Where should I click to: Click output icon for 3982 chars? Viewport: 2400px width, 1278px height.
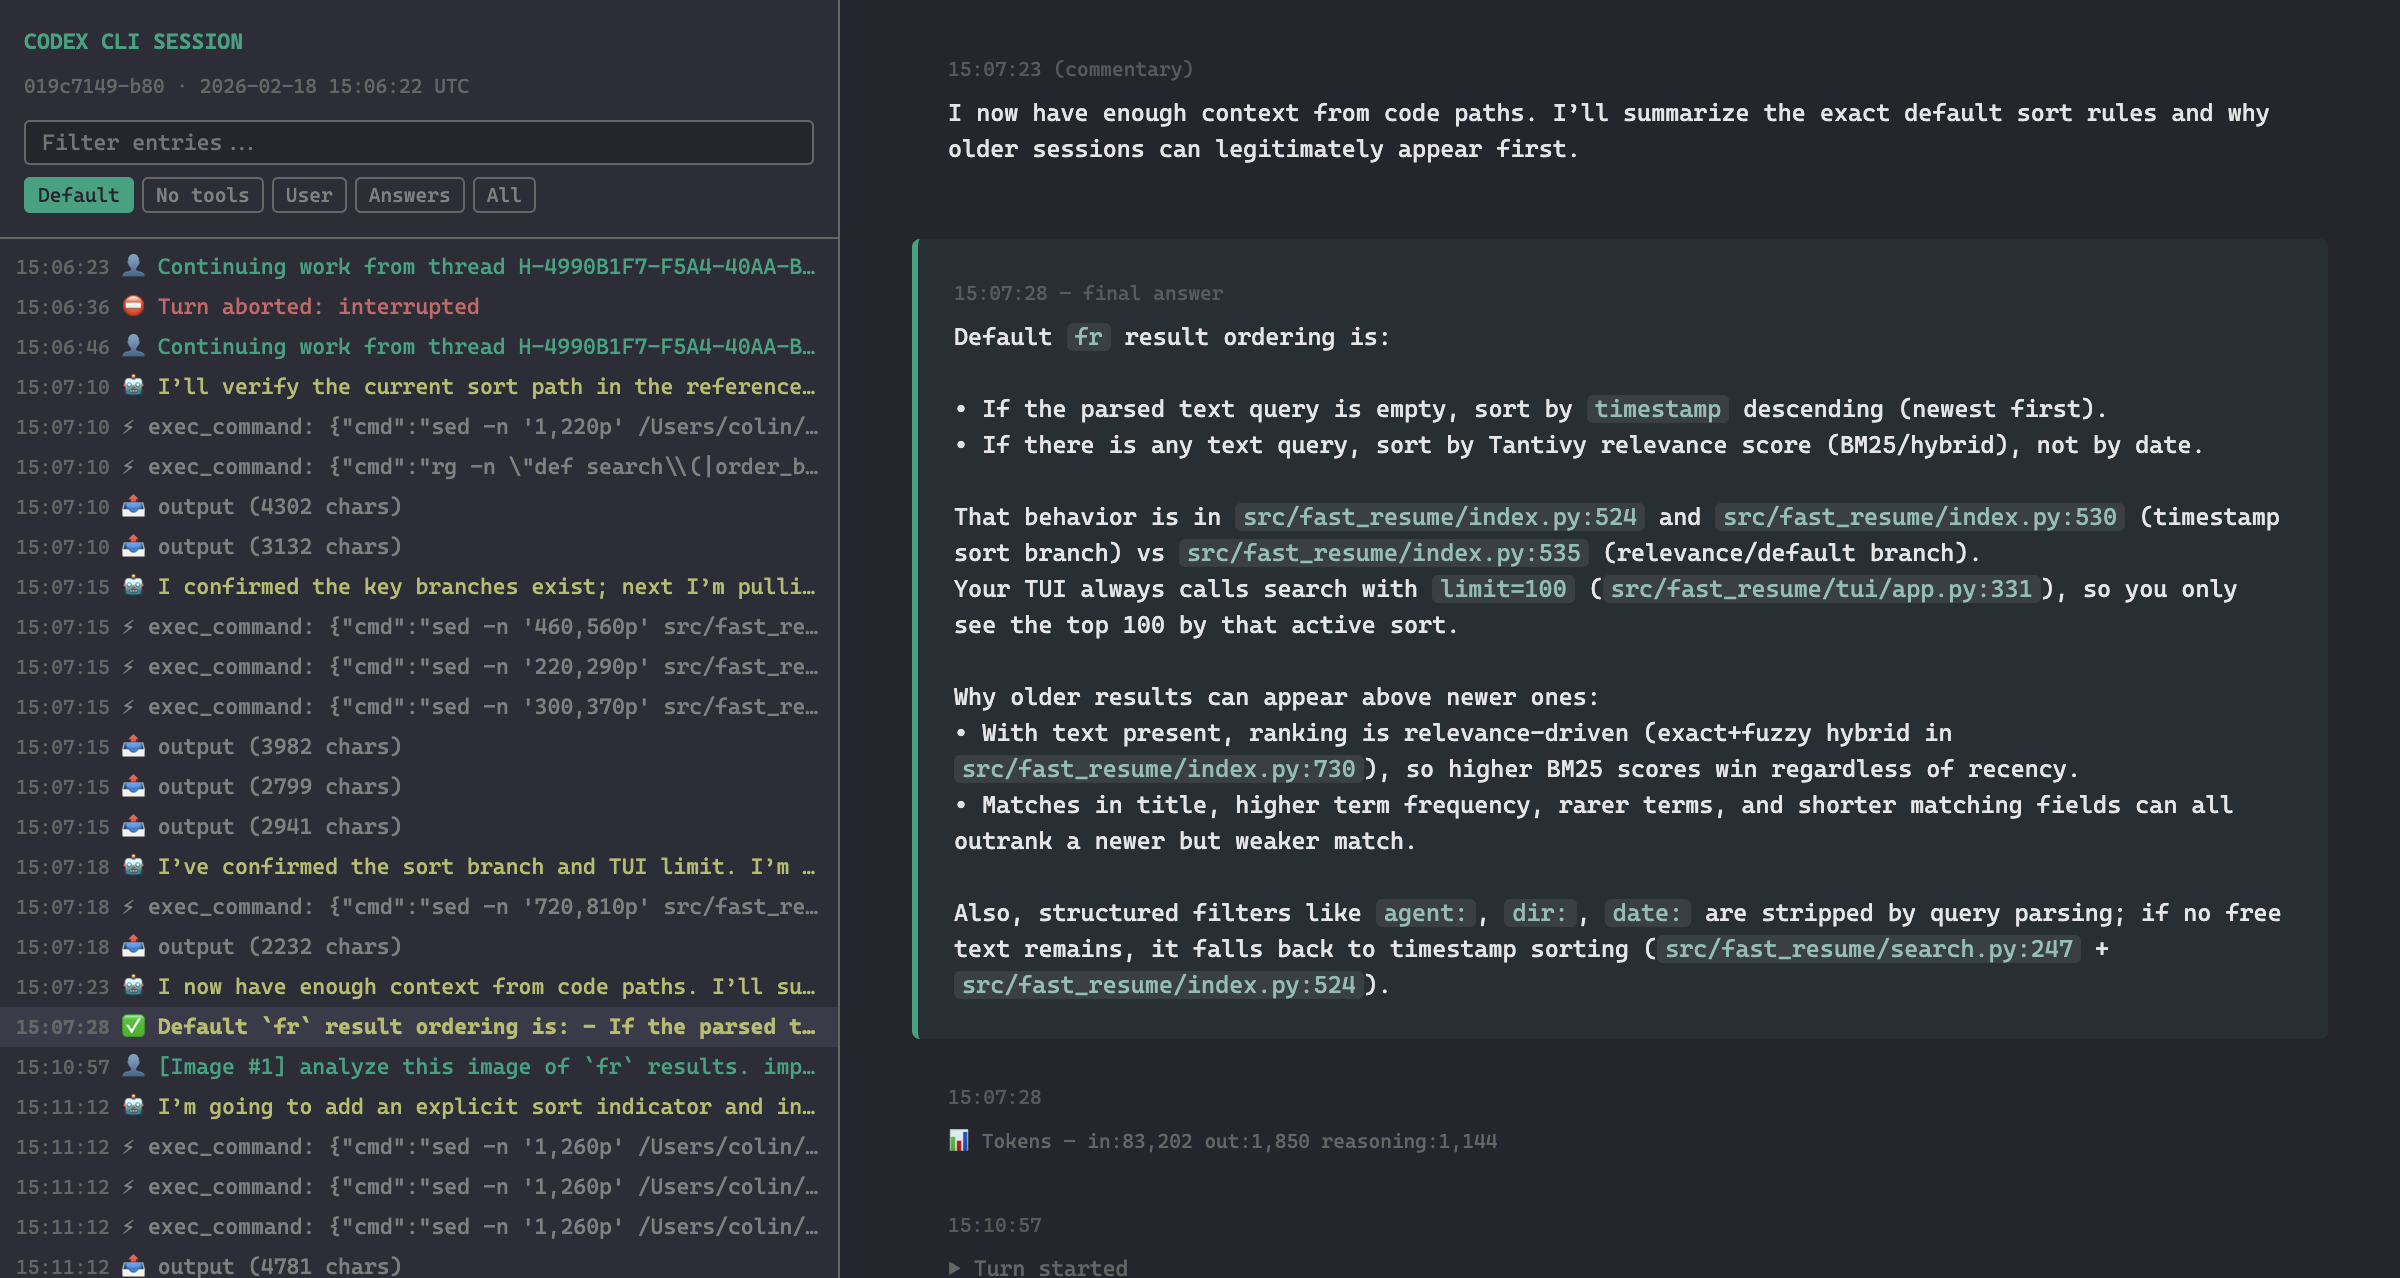133,746
